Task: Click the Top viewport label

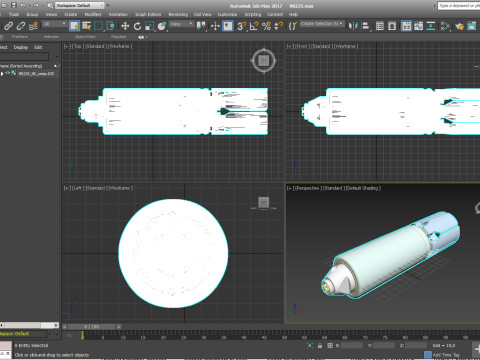Action: (x=77, y=46)
